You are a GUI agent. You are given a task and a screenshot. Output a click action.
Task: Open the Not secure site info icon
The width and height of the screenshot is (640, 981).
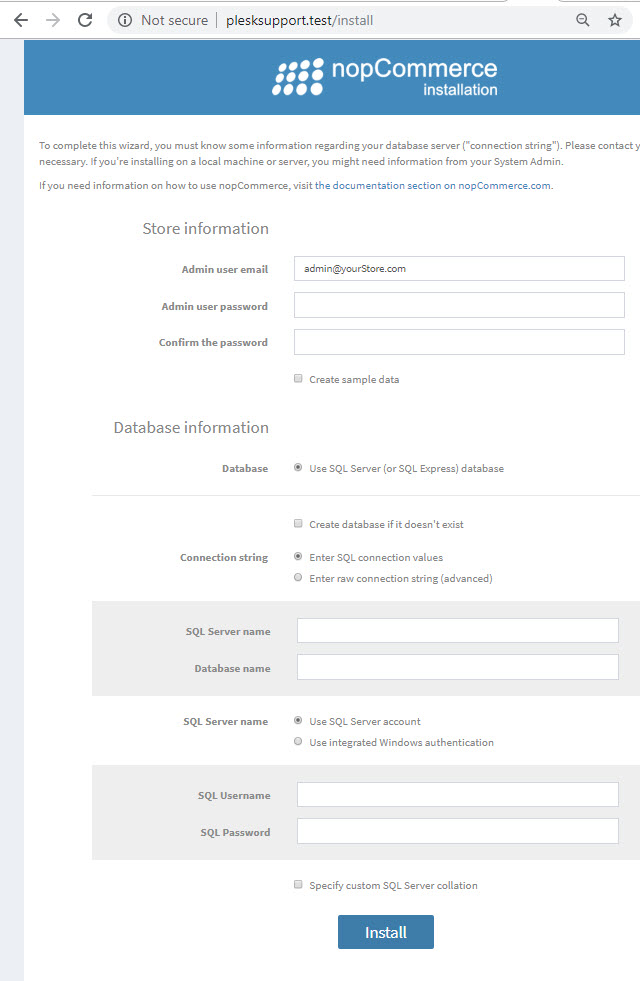click(125, 21)
